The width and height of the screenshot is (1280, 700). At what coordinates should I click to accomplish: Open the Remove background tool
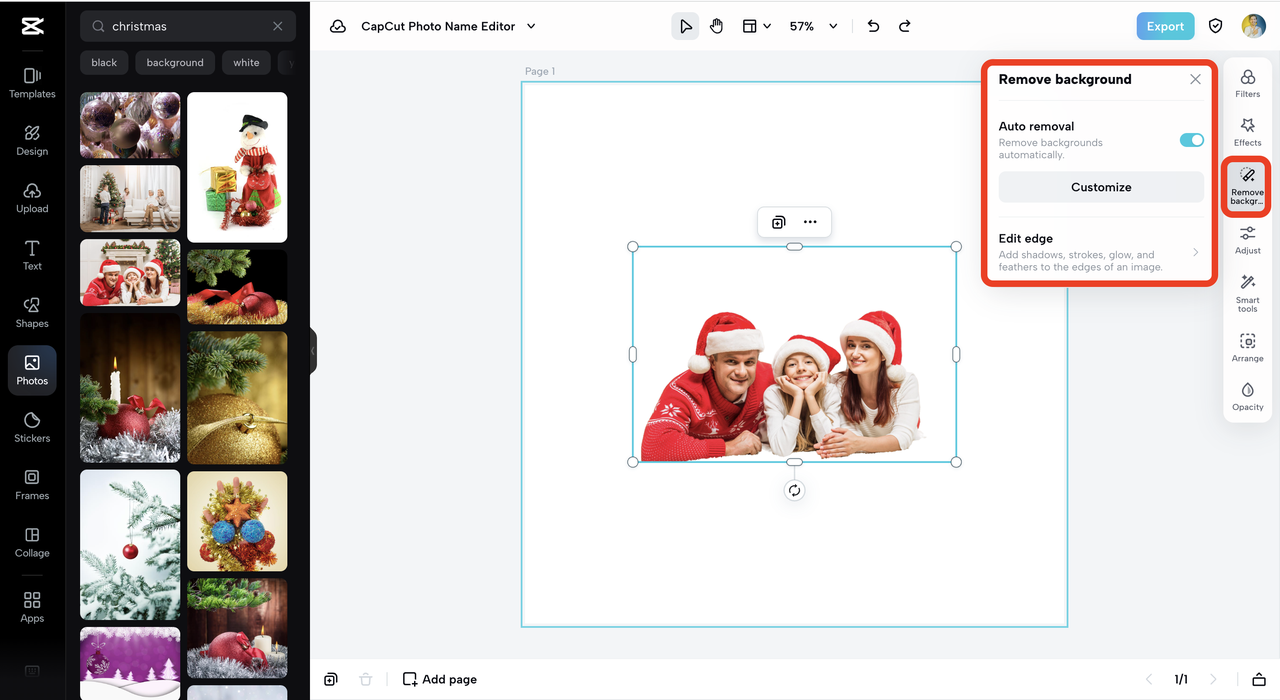point(1247,187)
